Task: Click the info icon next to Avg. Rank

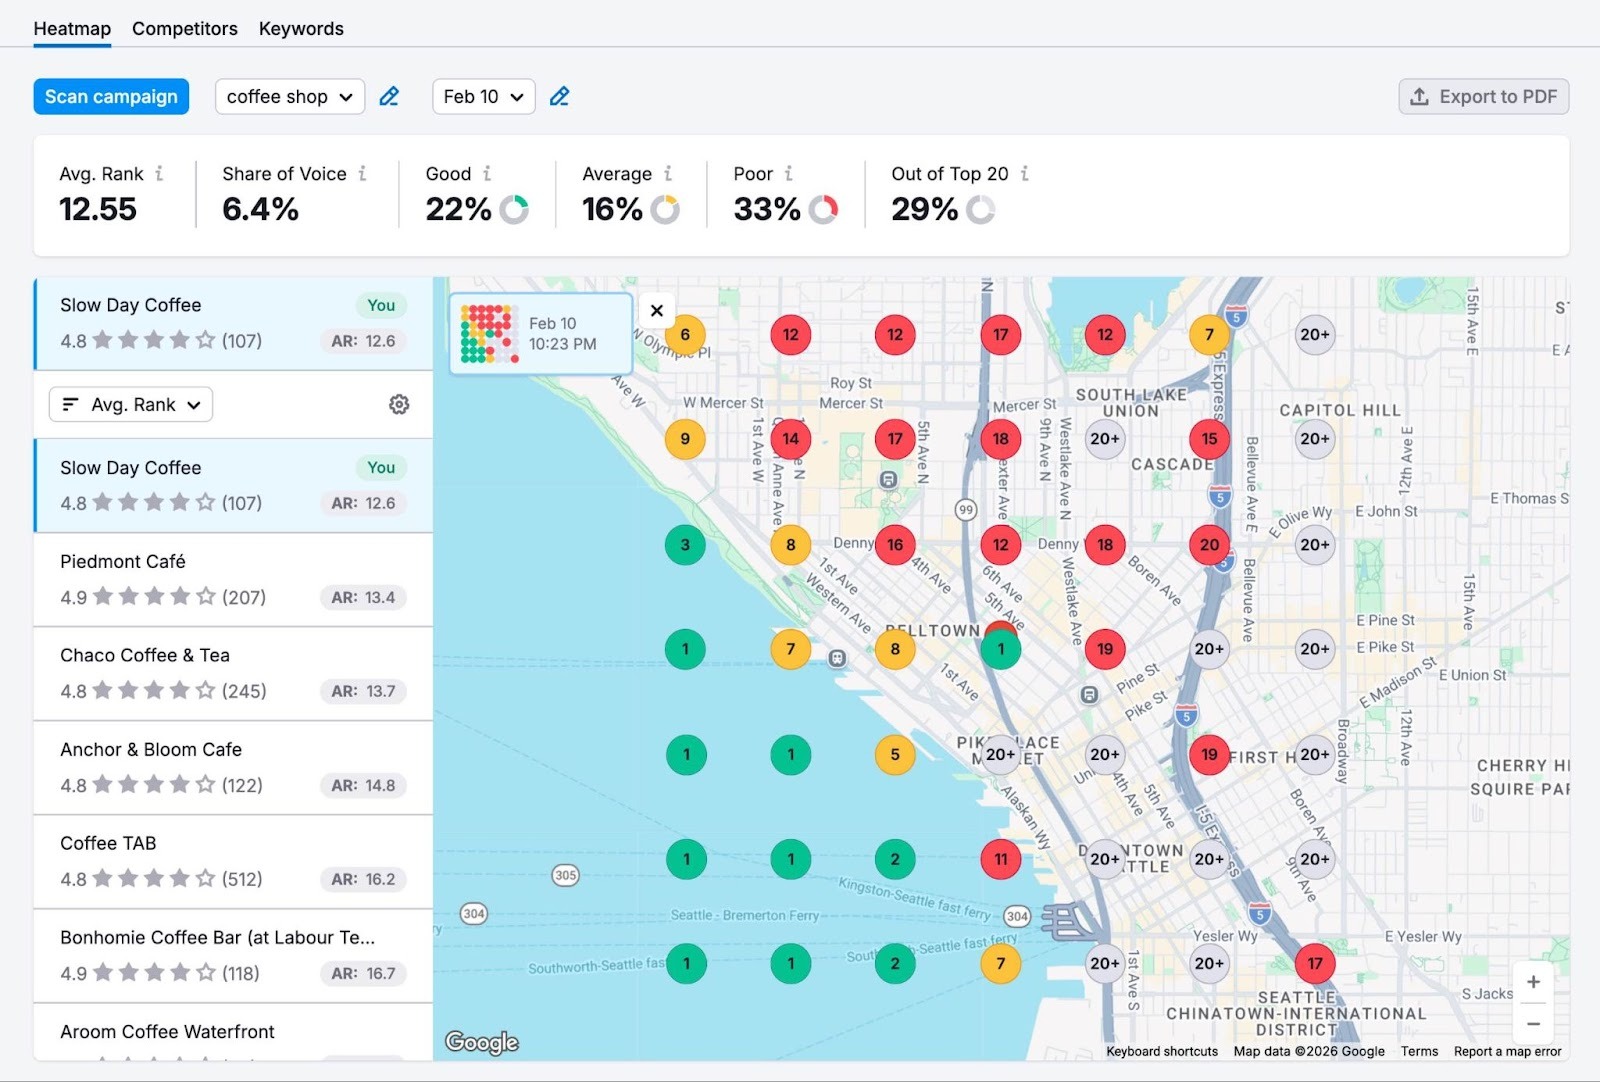Action: pos(159,173)
